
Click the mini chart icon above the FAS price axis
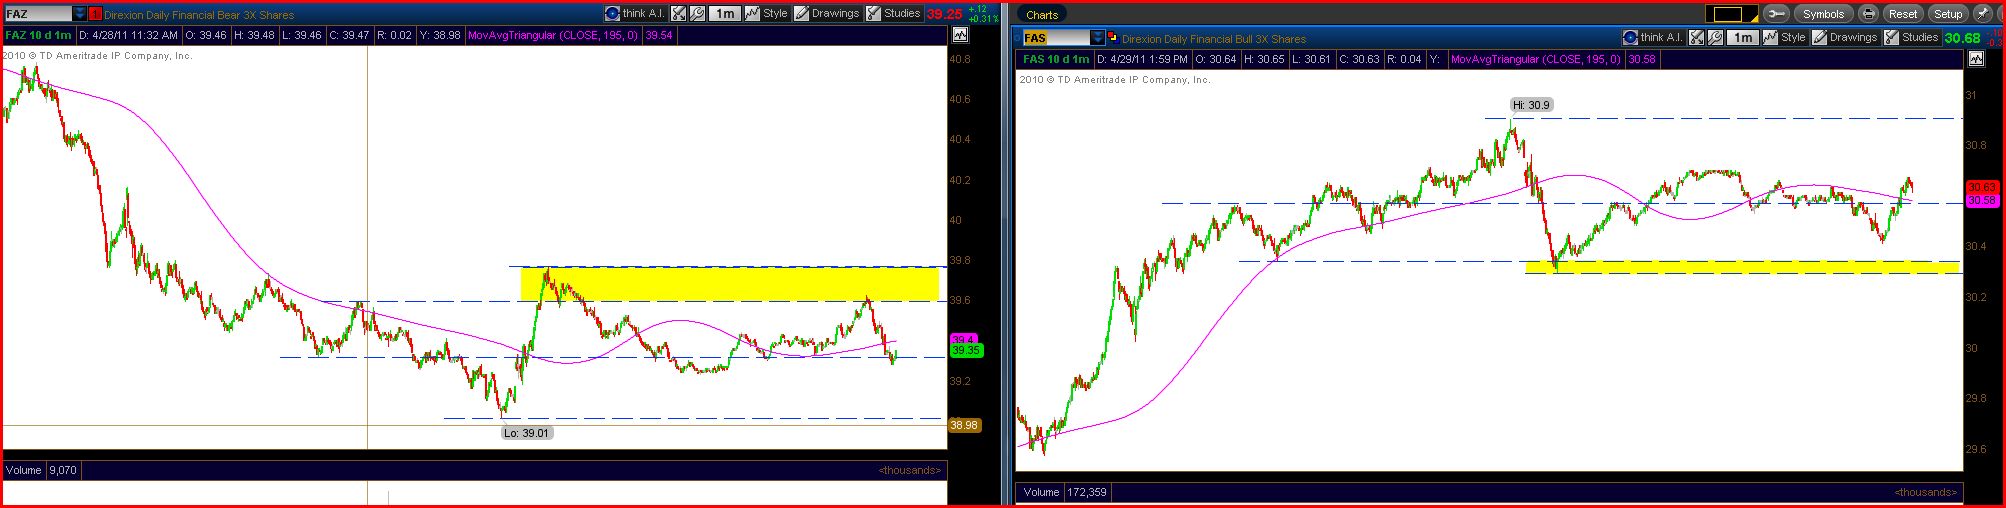point(1976,59)
